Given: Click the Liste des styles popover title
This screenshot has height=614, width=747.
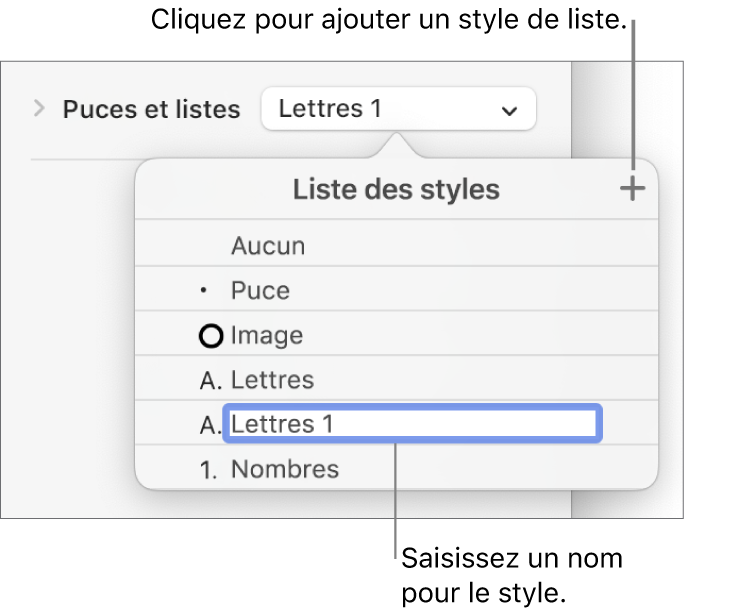Looking at the screenshot, I should tap(395, 189).
